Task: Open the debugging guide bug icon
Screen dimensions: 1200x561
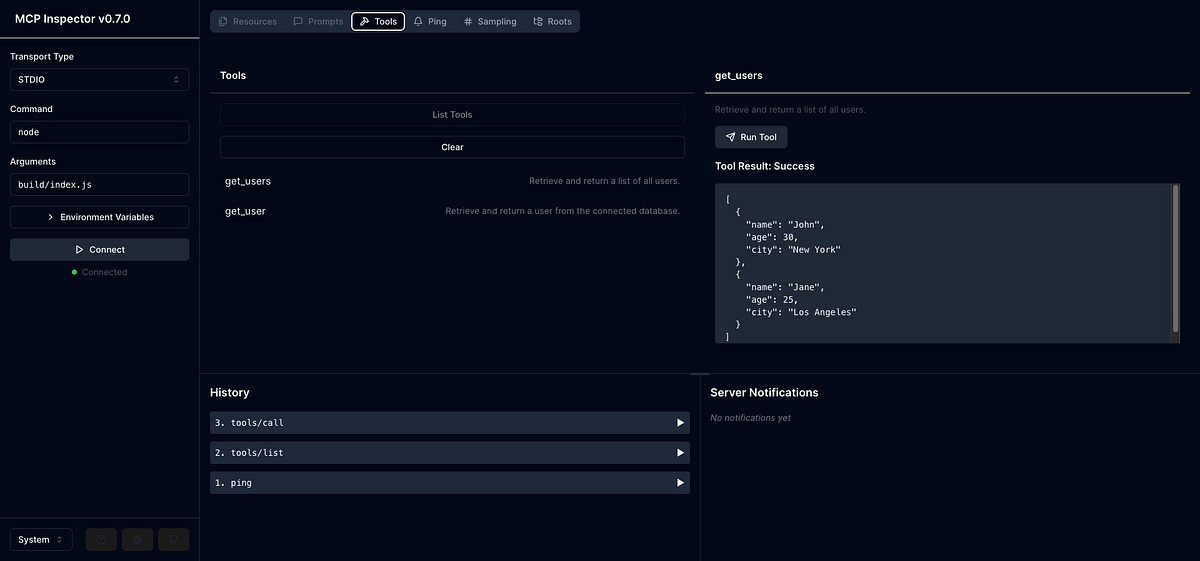Action: (x=138, y=540)
